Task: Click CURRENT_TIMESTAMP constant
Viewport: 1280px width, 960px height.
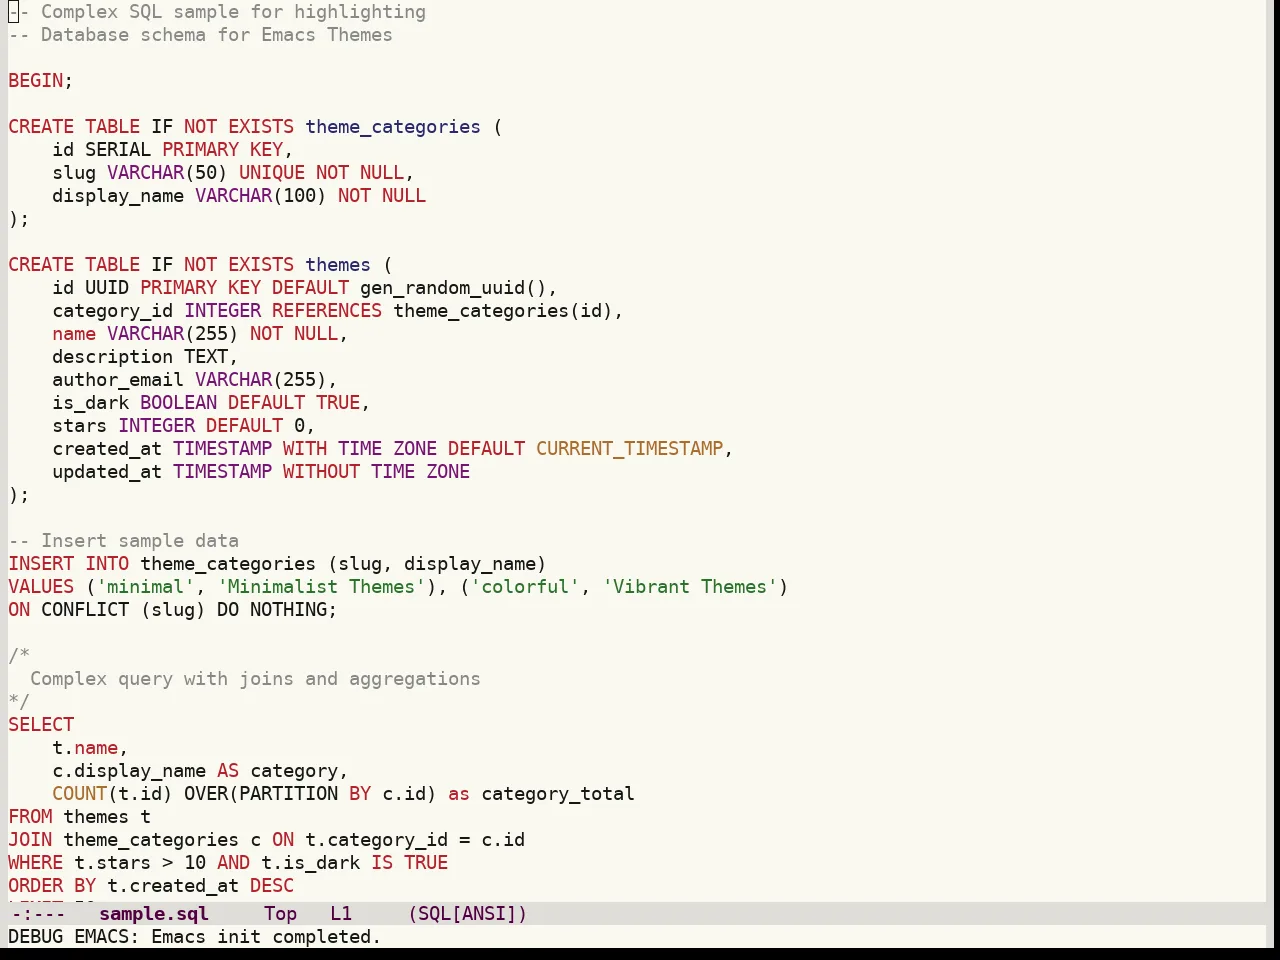Action: 629,449
